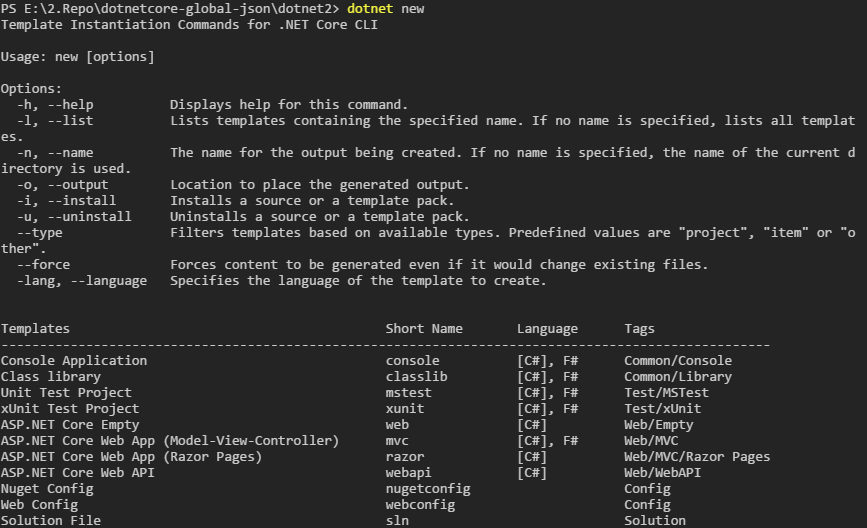The image size is (867, 528).
Task: Click the '--help' option text
Action: [x=70, y=104]
